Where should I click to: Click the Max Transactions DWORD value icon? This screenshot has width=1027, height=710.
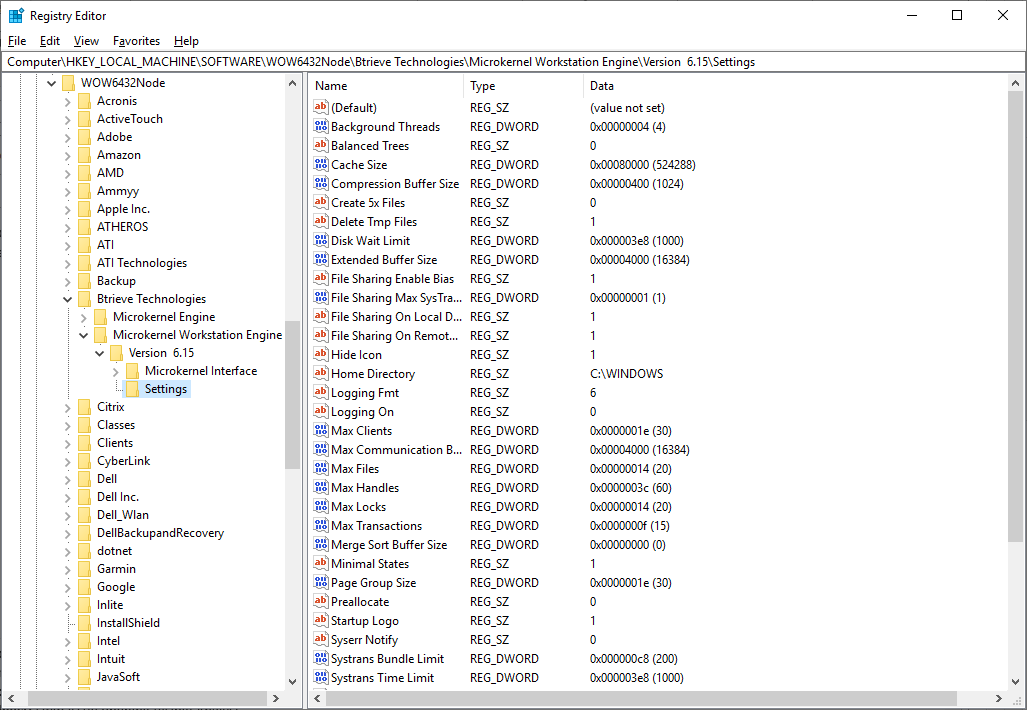click(320, 525)
